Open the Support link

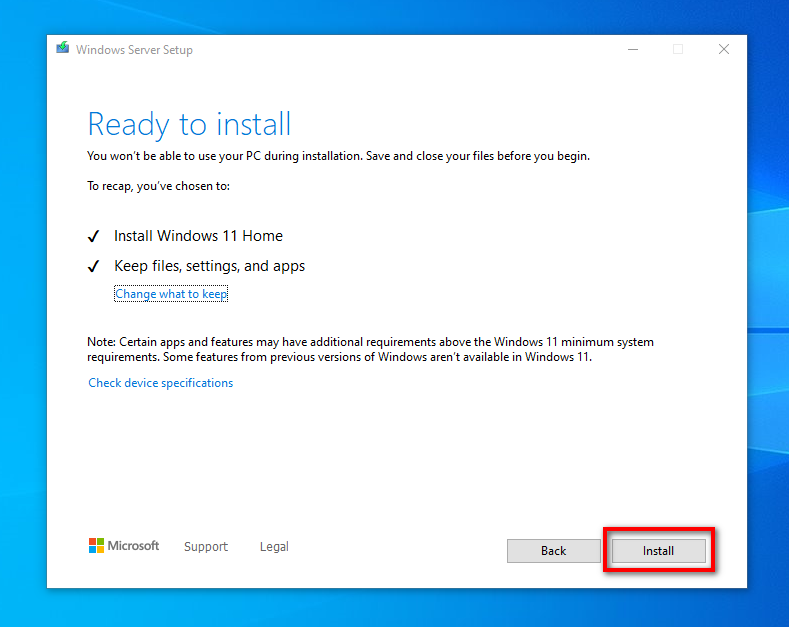pos(206,546)
